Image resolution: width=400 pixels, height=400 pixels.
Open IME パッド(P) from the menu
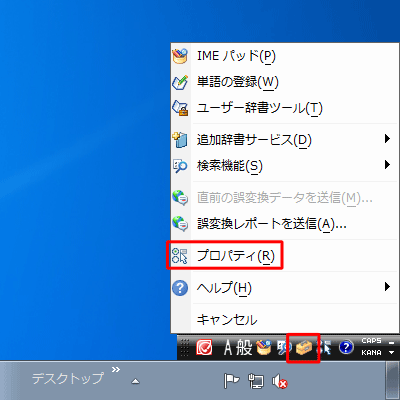285,56
